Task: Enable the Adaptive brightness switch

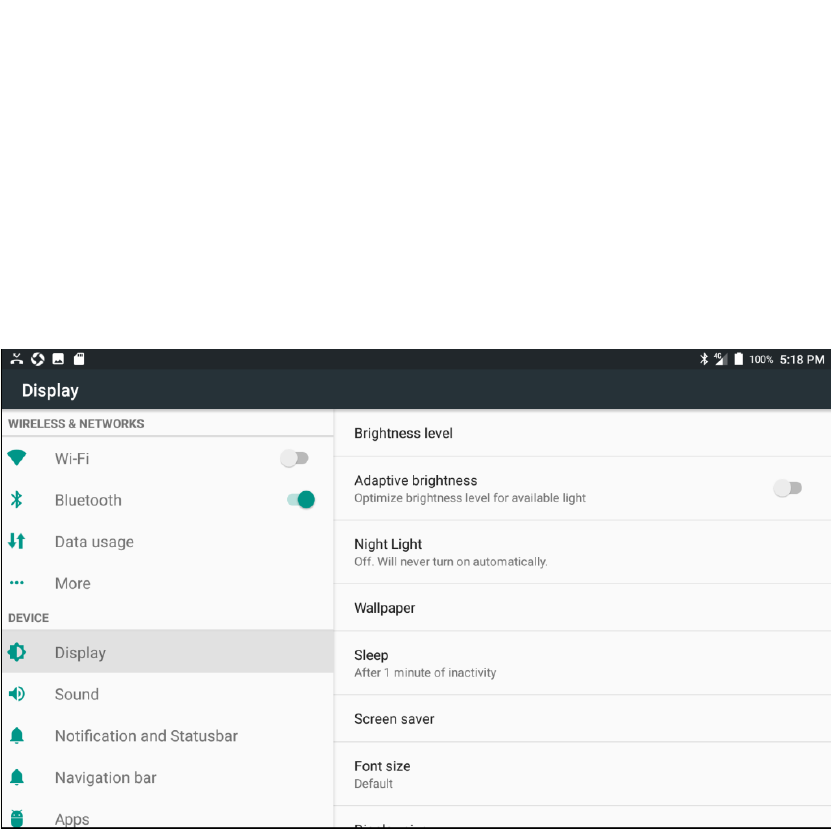Action: point(788,488)
